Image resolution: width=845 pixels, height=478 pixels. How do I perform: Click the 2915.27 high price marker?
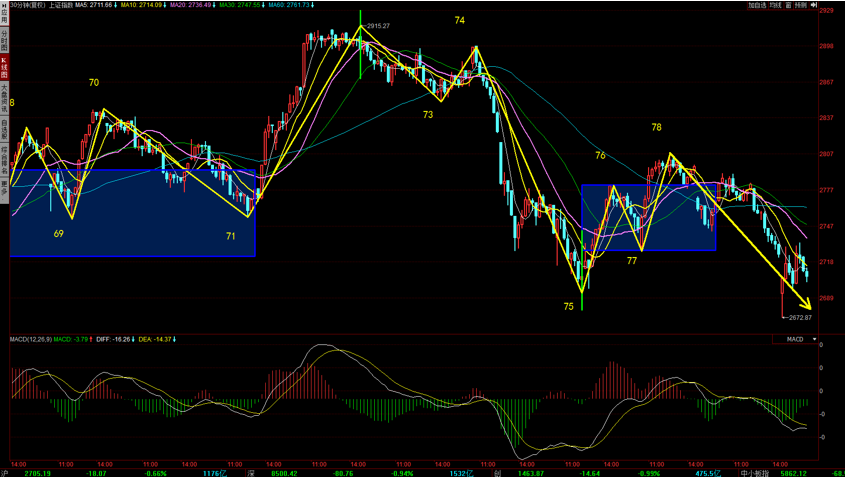[378, 25]
